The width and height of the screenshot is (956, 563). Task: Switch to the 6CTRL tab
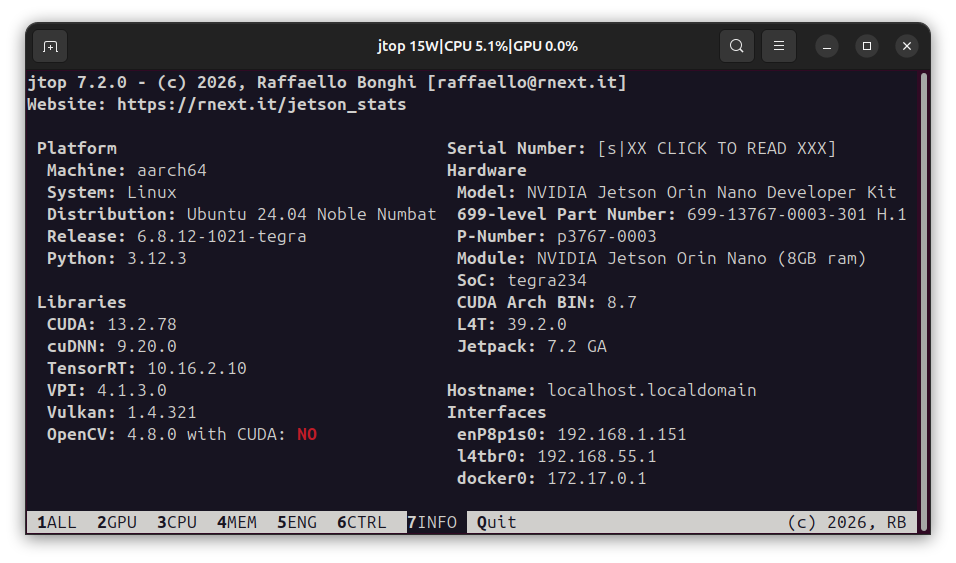click(362, 523)
